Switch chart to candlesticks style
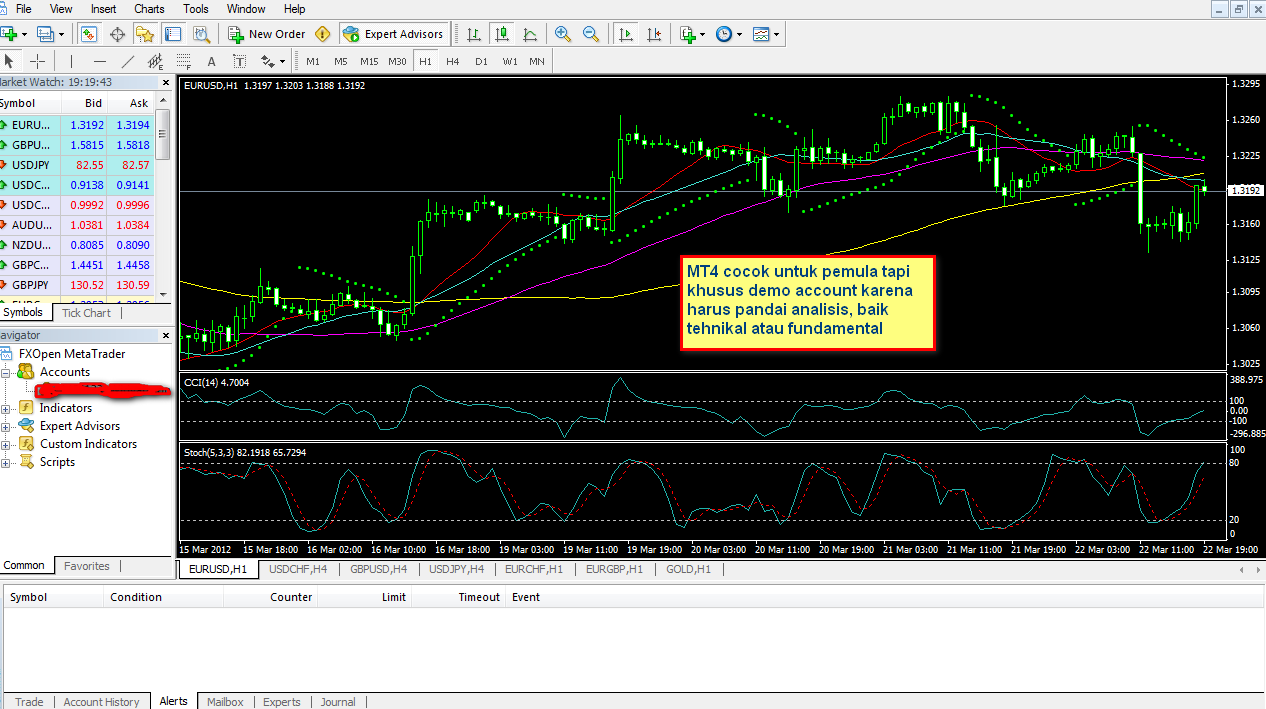The width and height of the screenshot is (1266, 709). tap(501, 34)
